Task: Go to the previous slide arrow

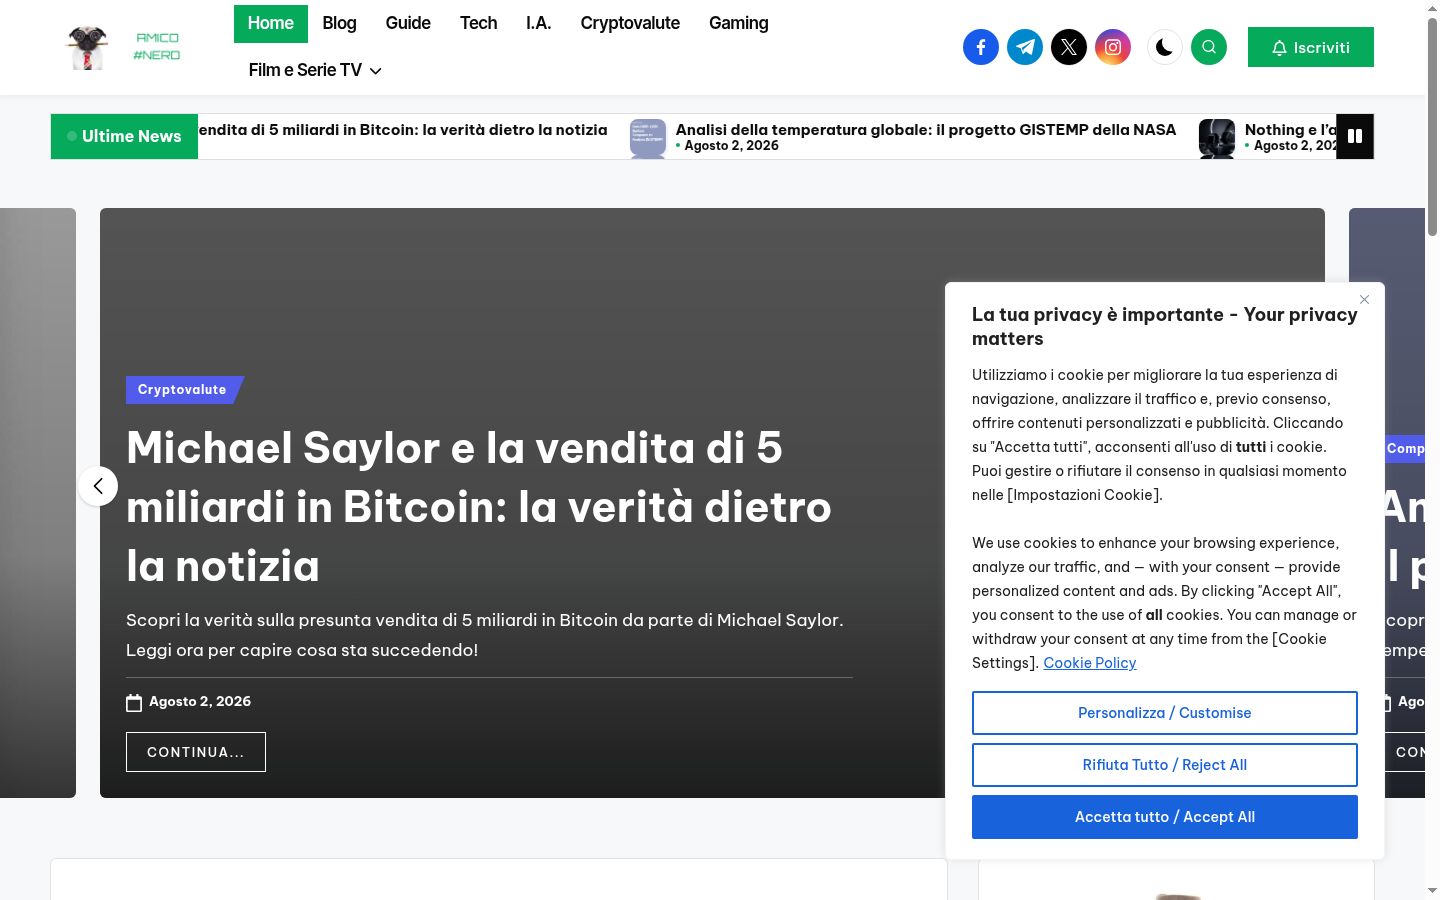Action: (x=98, y=486)
